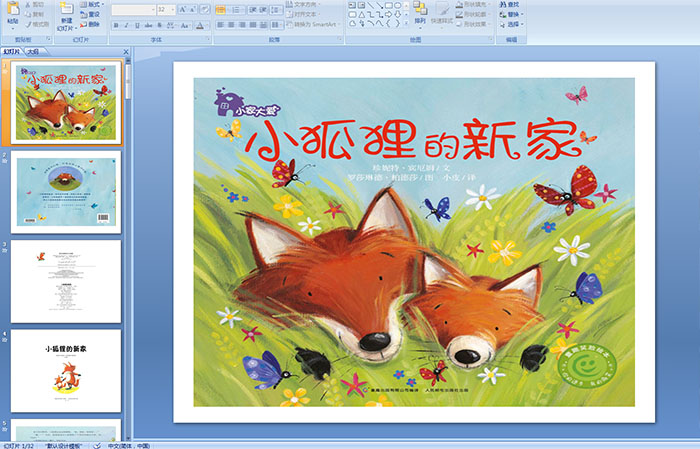Image resolution: width=700 pixels, height=449 pixels.
Task: Toggle text Shadow formatting
Action: click(160, 25)
